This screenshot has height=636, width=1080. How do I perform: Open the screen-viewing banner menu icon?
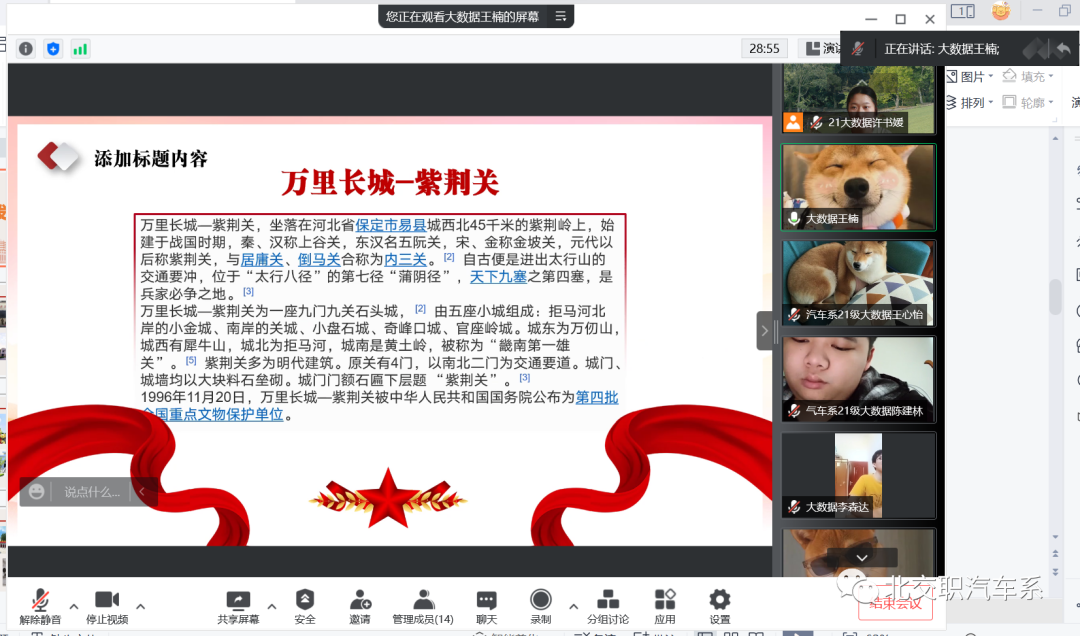coord(561,16)
